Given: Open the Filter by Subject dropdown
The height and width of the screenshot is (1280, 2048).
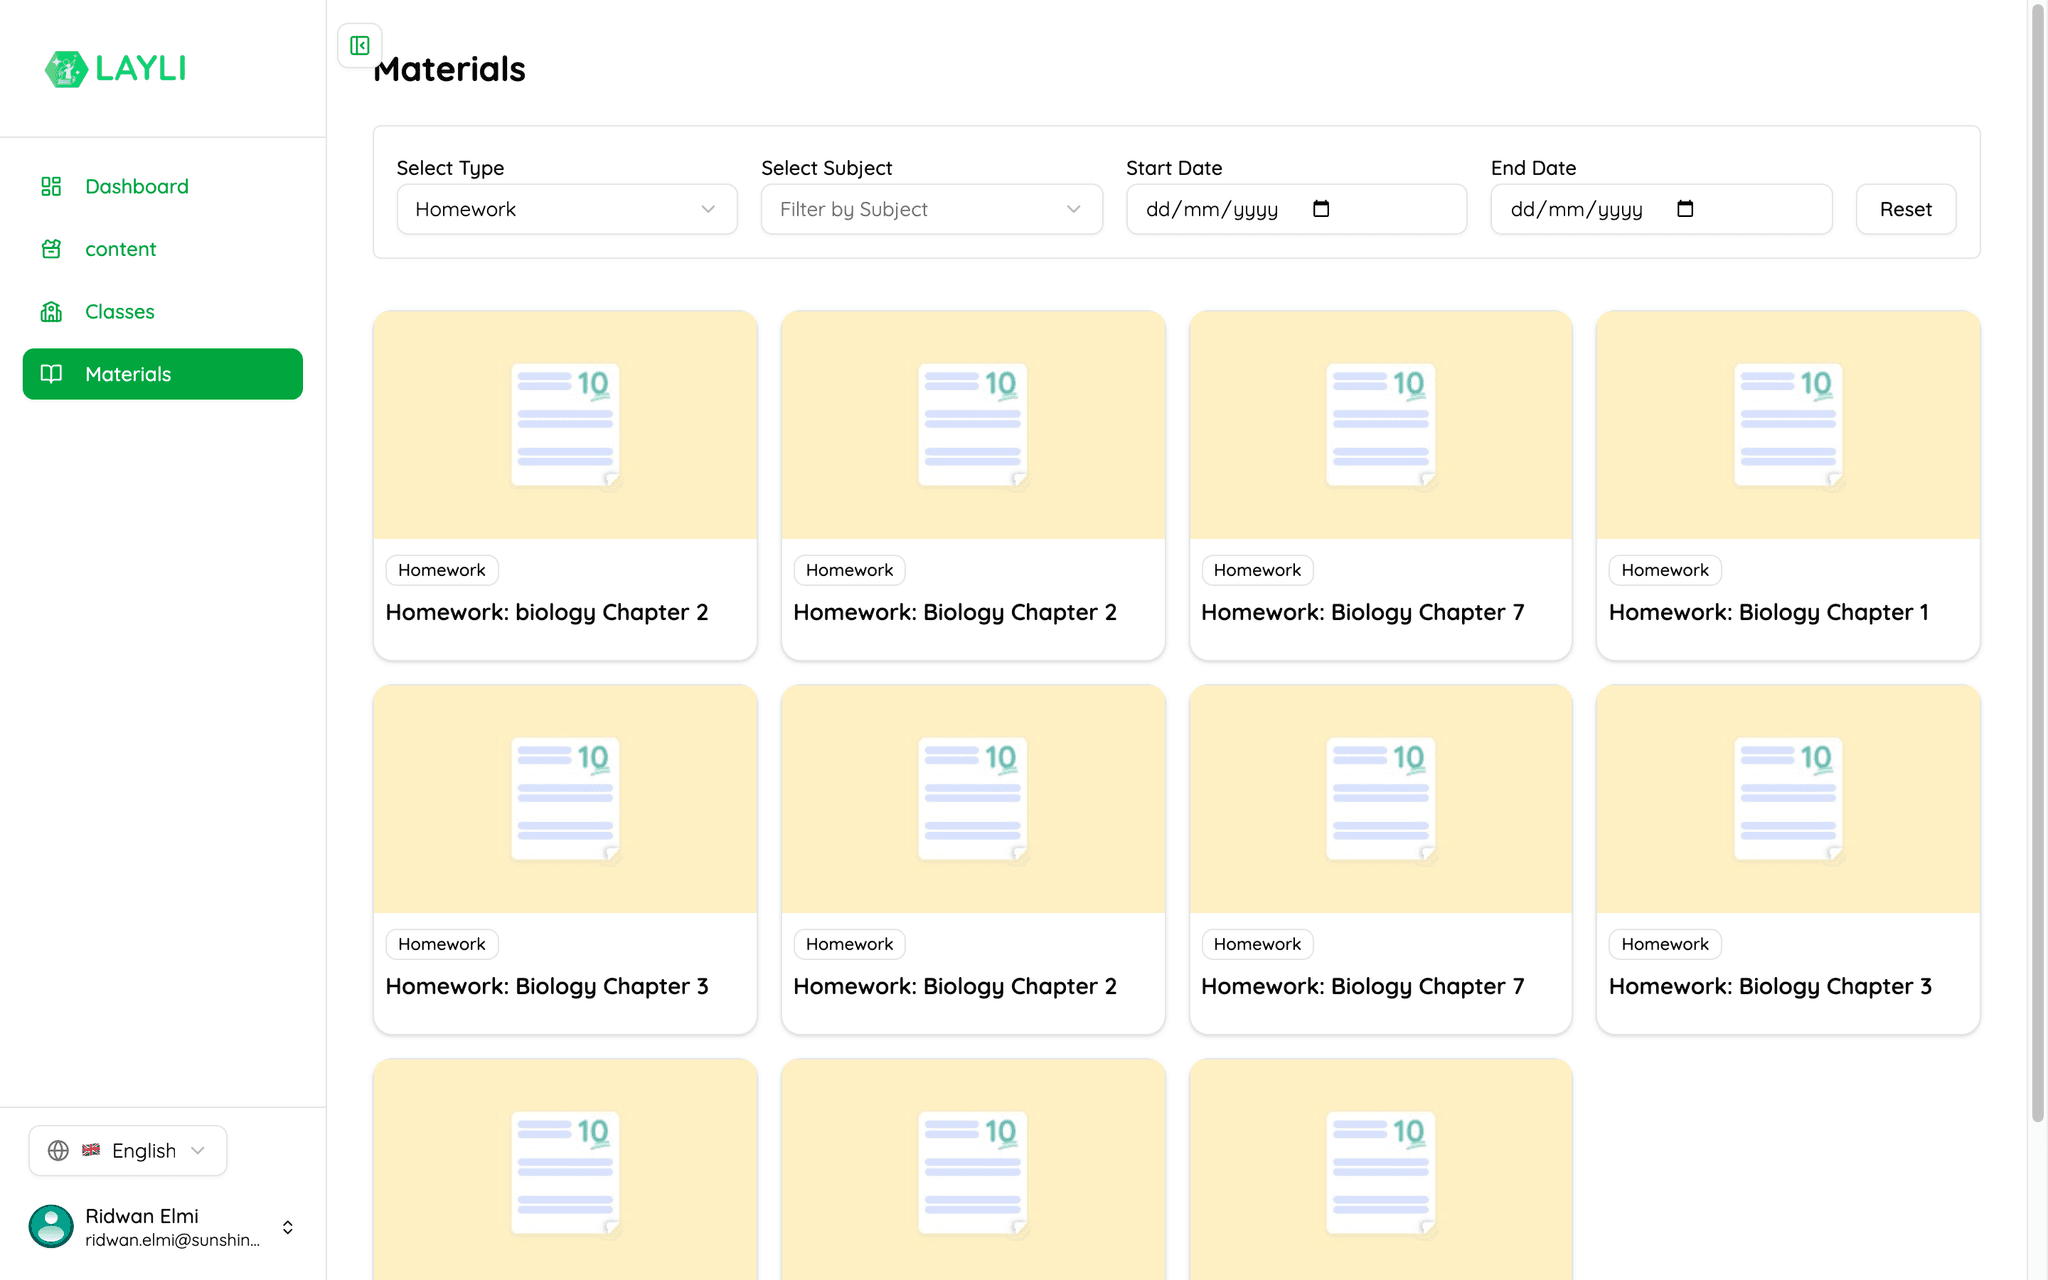Looking at the screenshot, I should pyautogui.click(x=932, y=209).
